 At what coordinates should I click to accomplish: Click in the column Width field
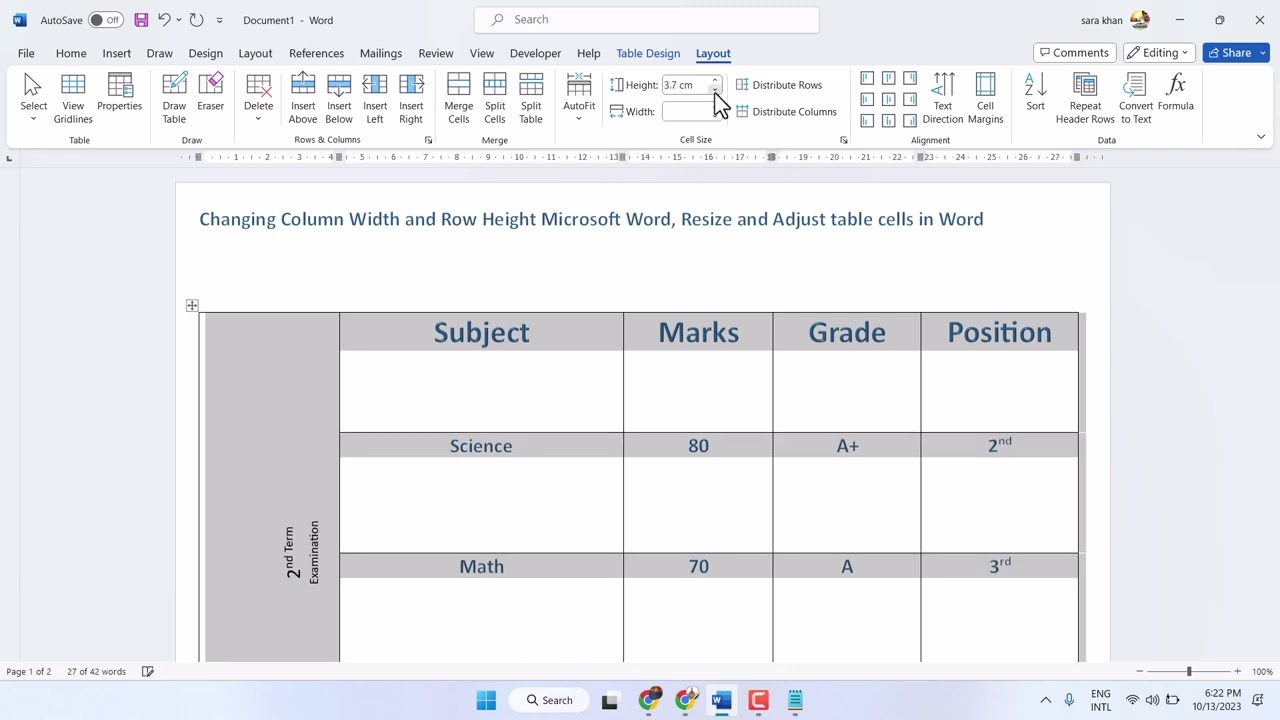[685, 112]
